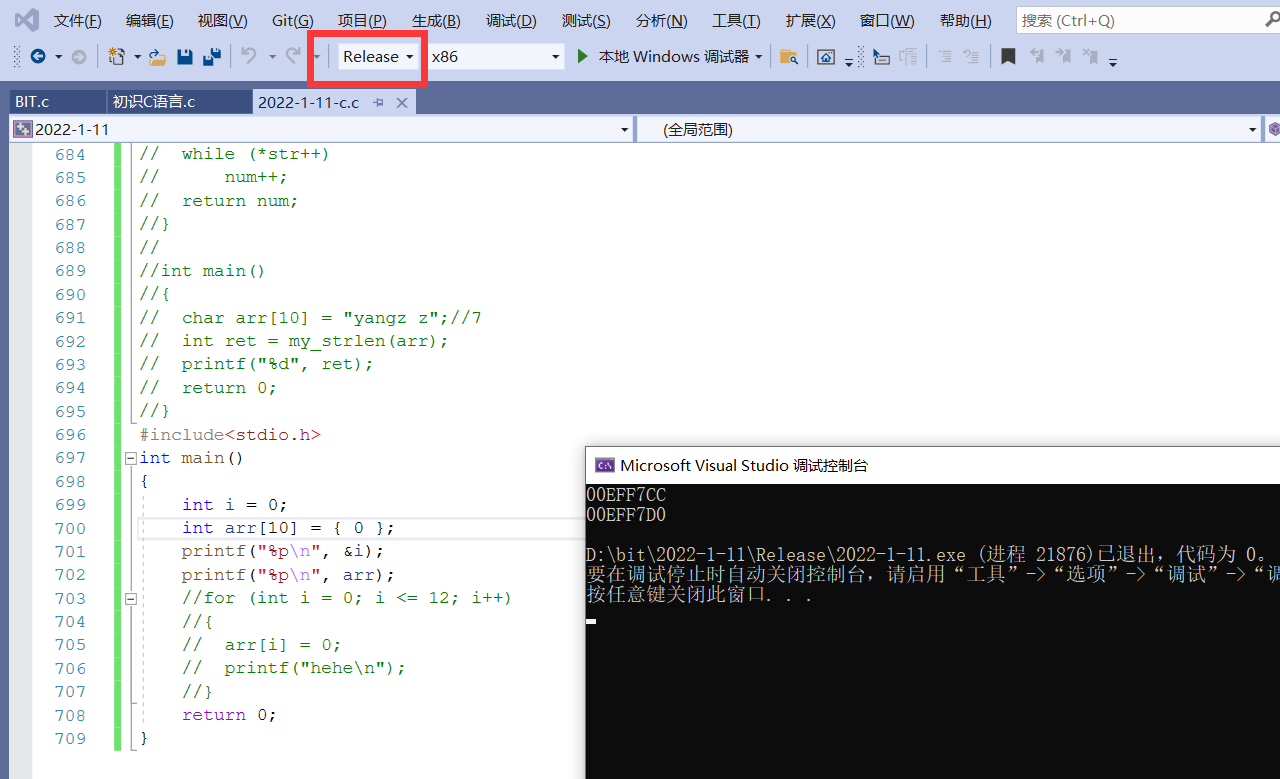Open the bookmark toolbar overflow options
Viewport: 1280px width, 779px height.
point(1113,61)
